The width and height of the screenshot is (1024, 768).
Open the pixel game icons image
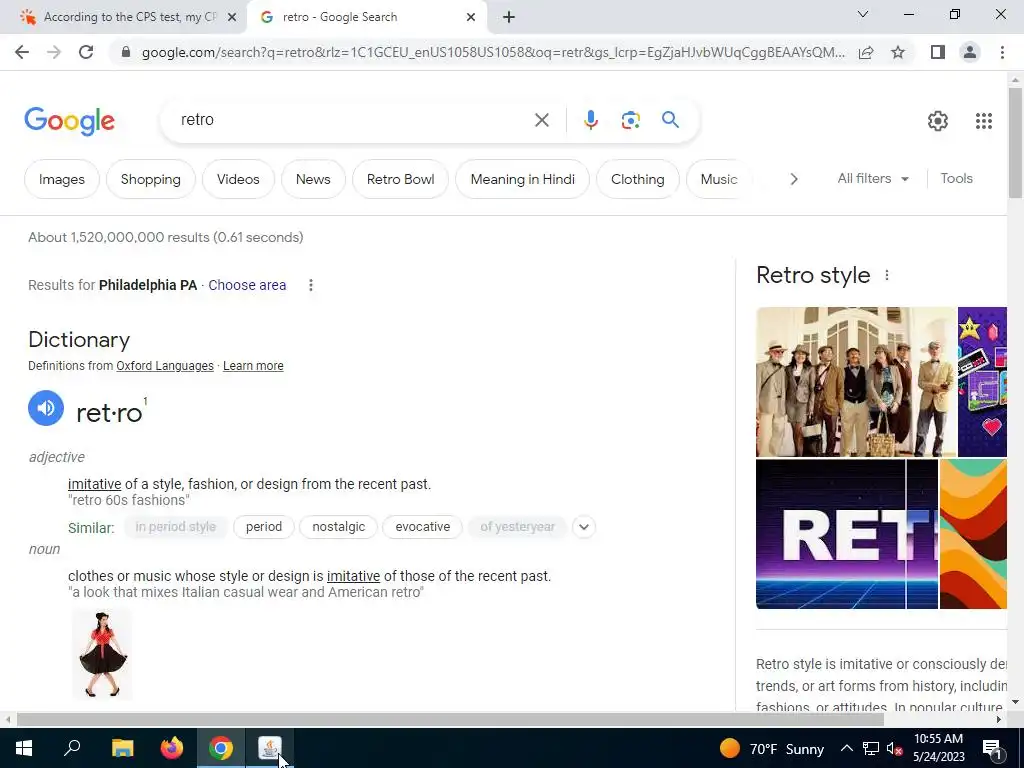tap(982, 382)
